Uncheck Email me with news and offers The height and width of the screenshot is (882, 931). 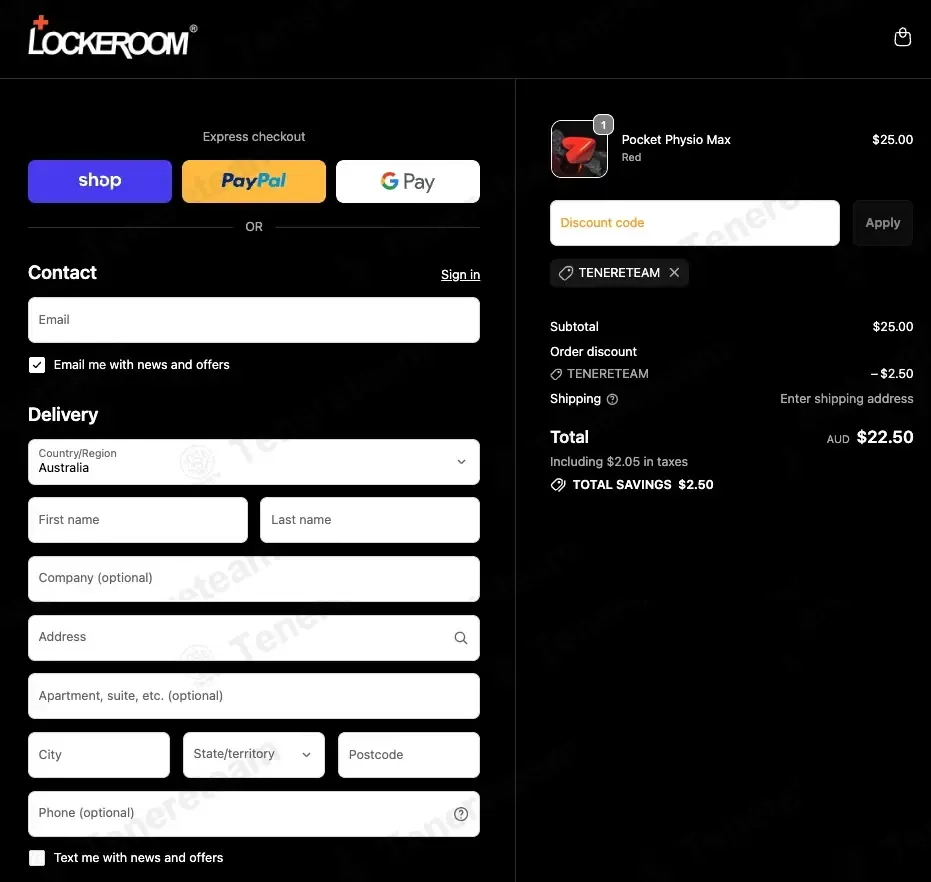click(x=37, y=365)
